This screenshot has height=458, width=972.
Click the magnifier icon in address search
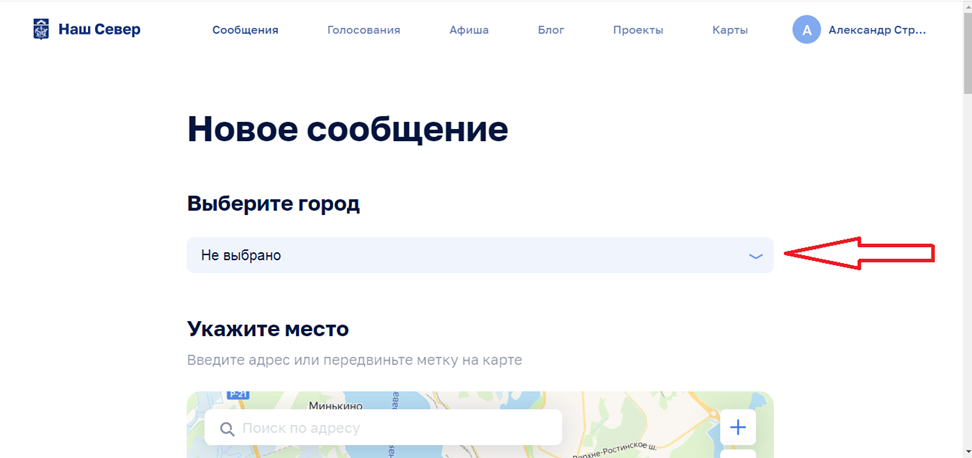click(227, 429)
